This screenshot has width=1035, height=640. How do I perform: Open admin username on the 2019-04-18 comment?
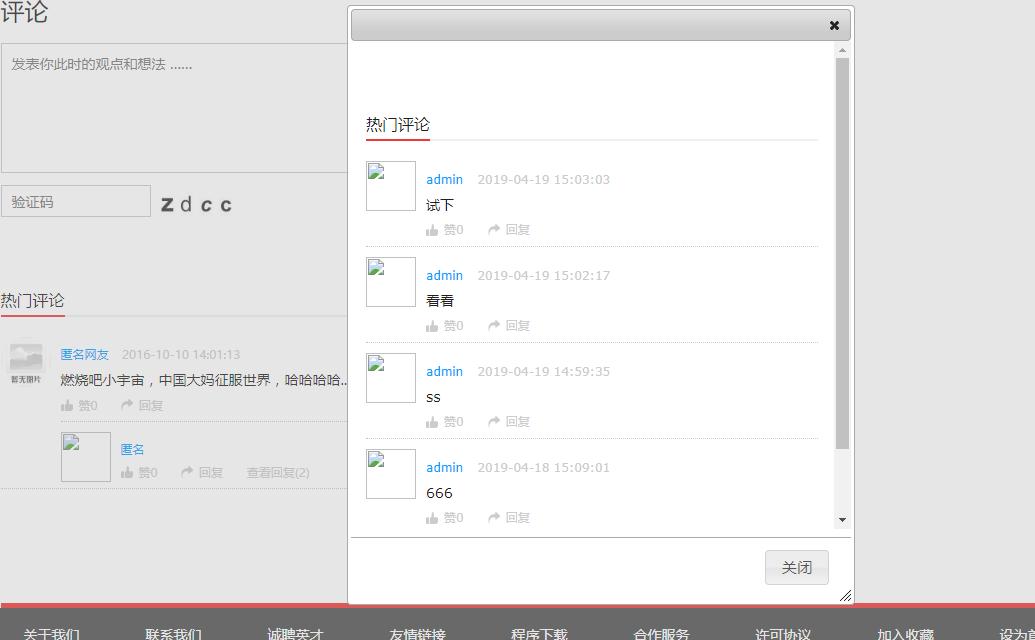pyautogui.click(x=444, y=468)
